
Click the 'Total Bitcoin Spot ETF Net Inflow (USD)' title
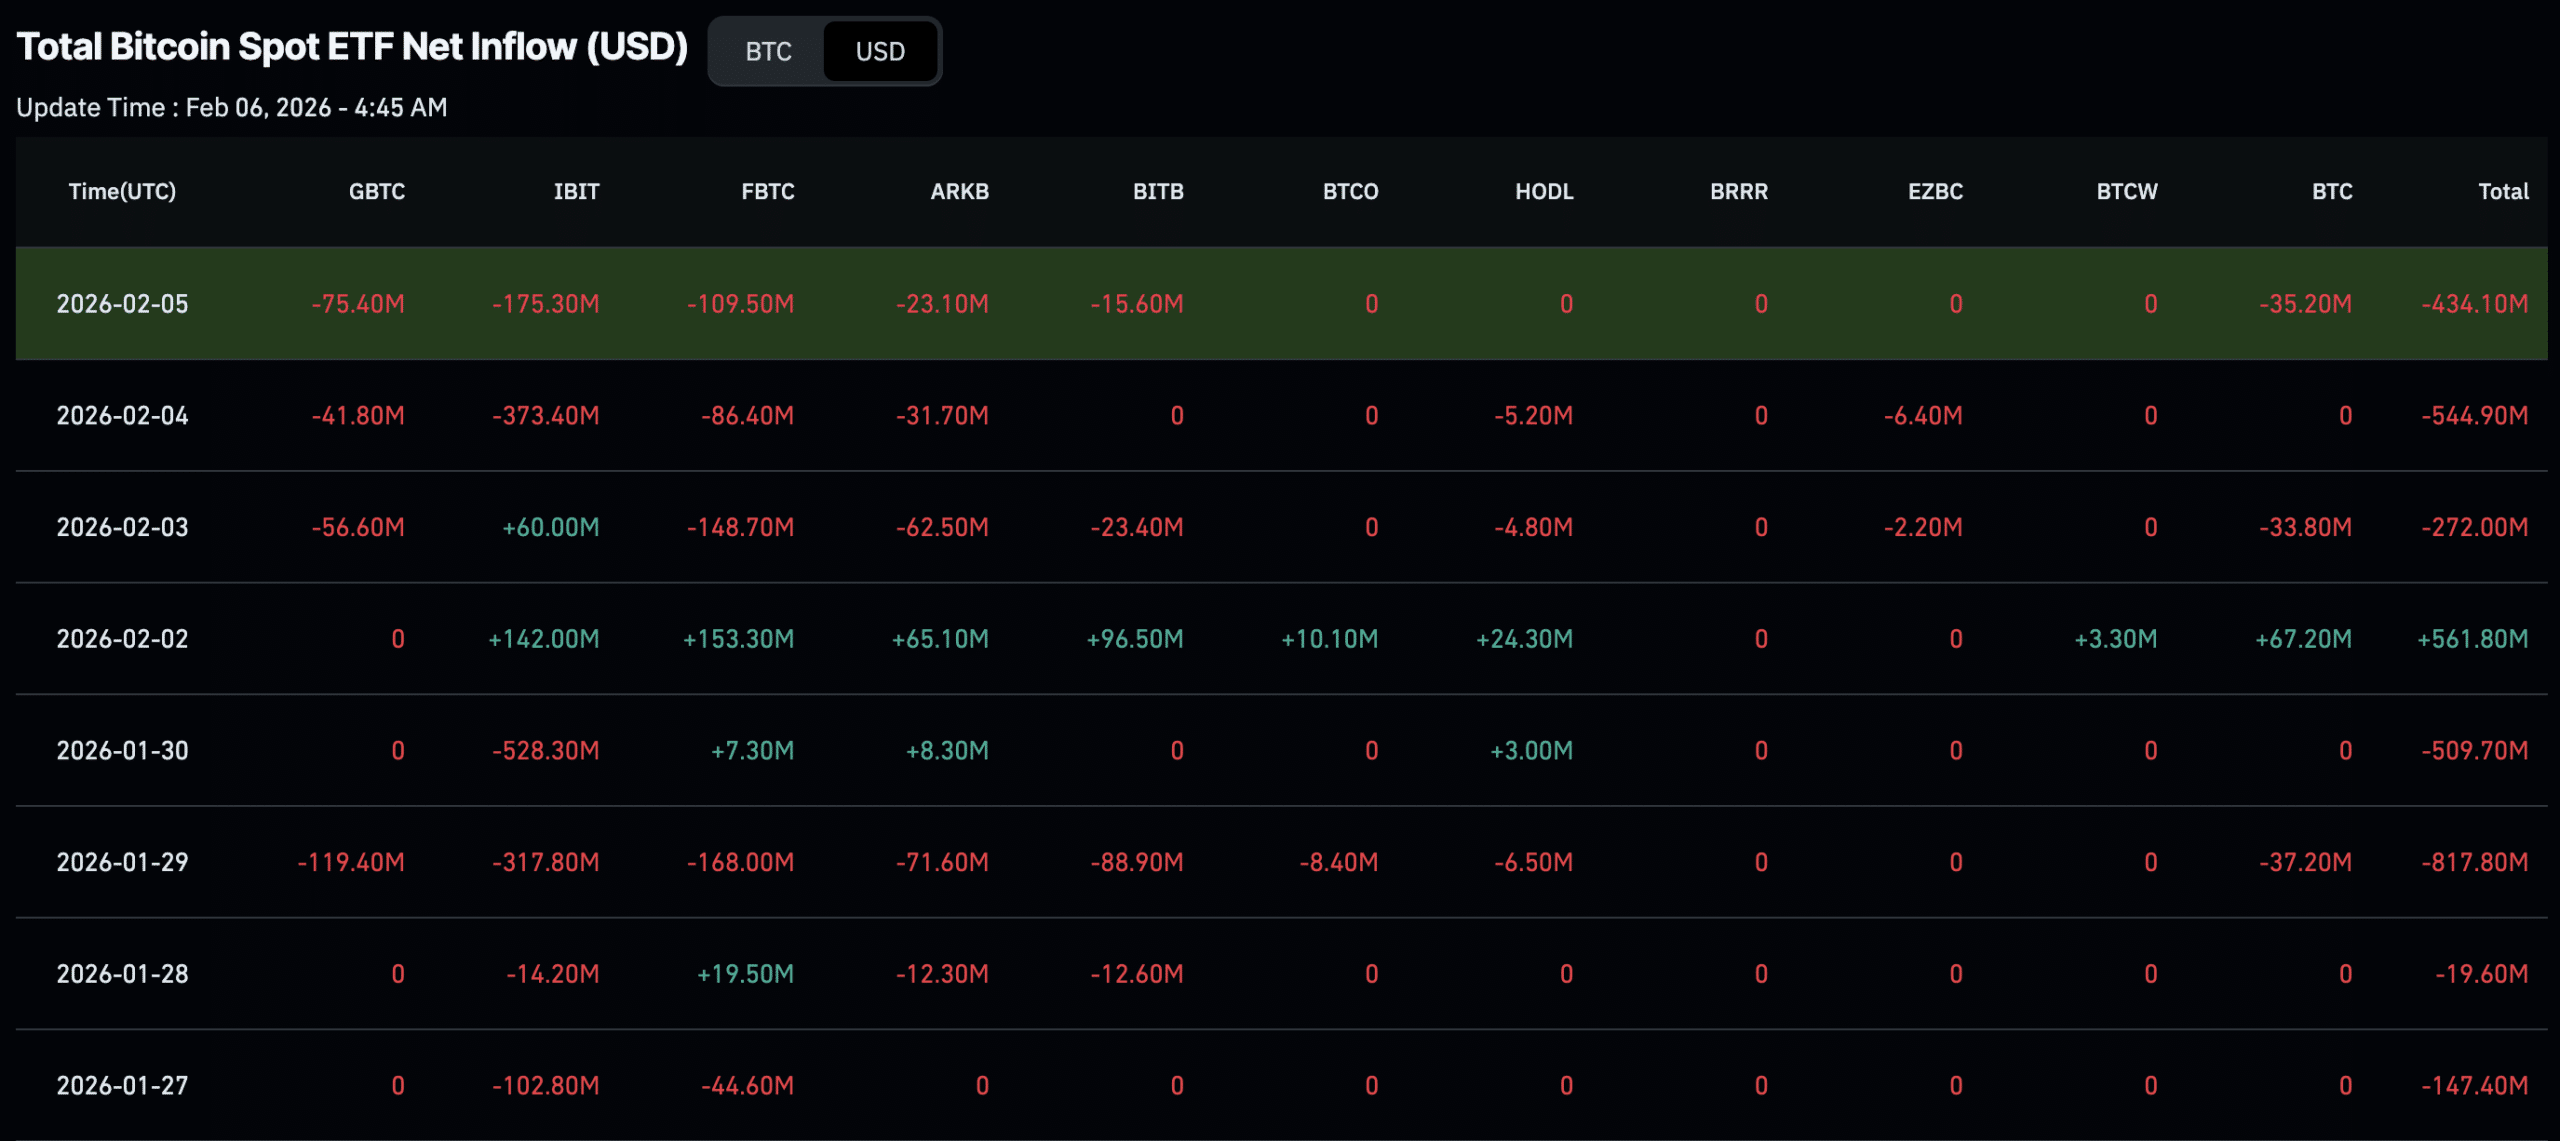(x=352, y=47)
